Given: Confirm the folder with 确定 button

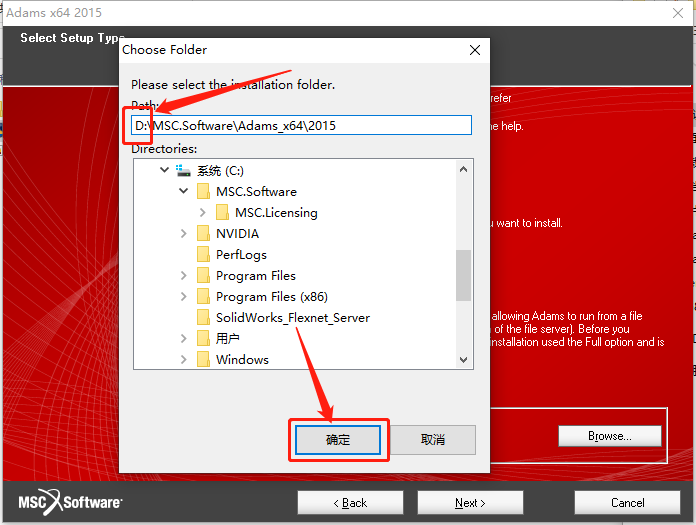Looking at the screenshot, I should pyautogui.click(x=338, y=440).
